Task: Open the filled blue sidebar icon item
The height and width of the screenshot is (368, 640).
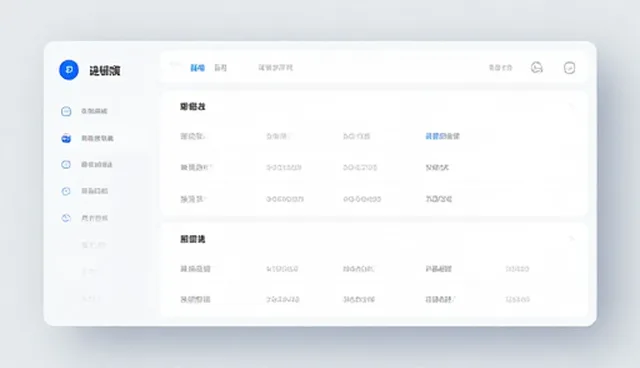Action: tap(66, 138)
